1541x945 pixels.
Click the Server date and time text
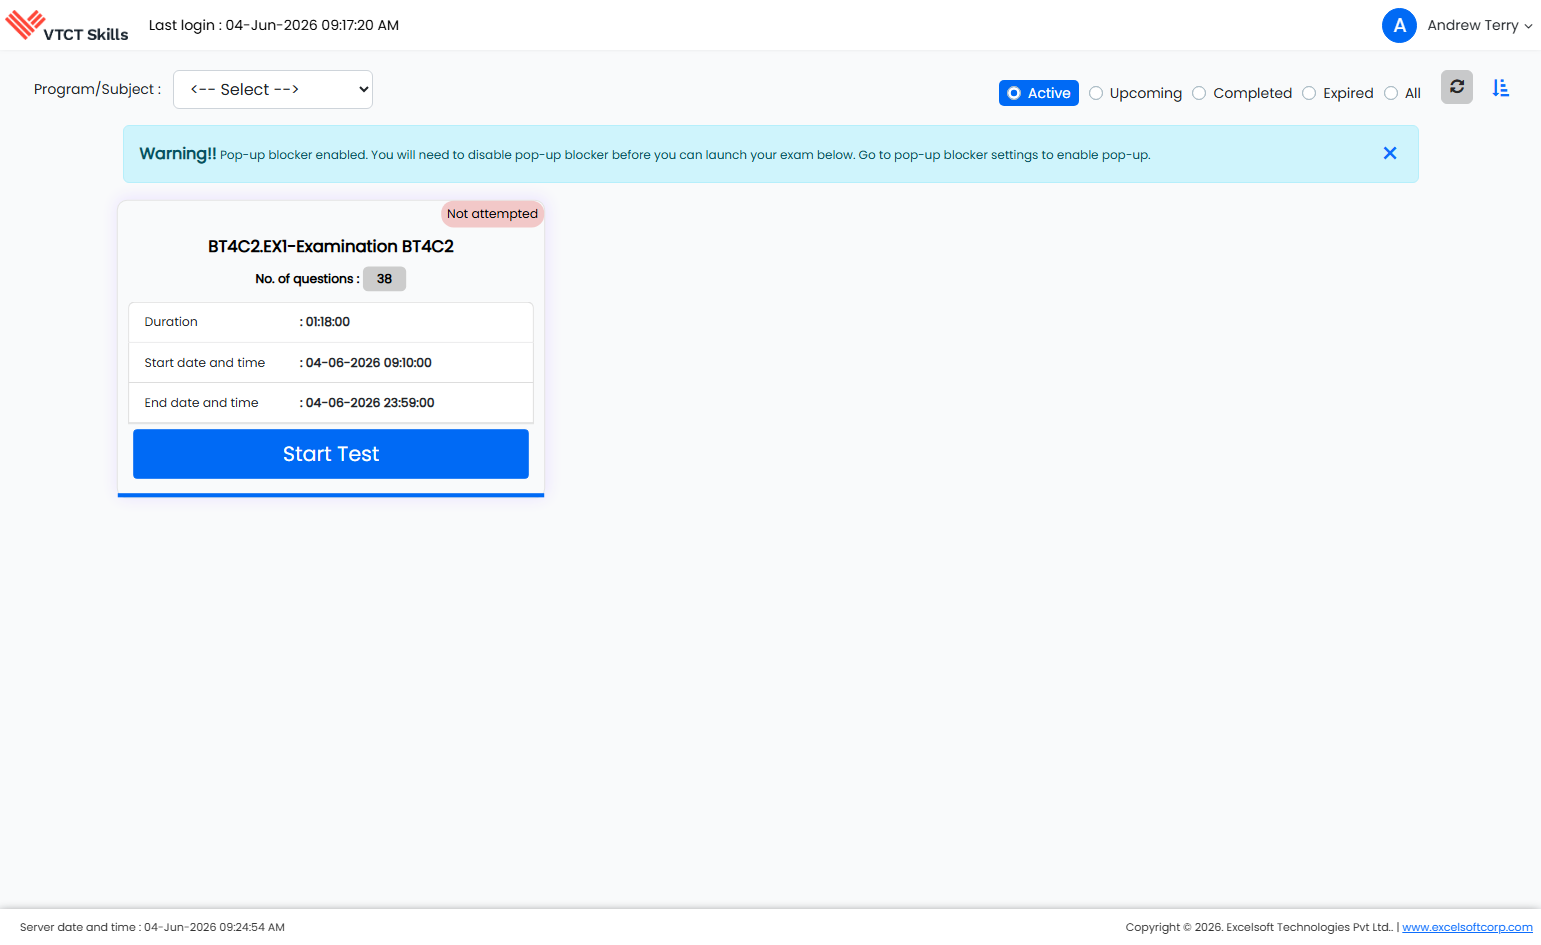click(x=152, y=927)
